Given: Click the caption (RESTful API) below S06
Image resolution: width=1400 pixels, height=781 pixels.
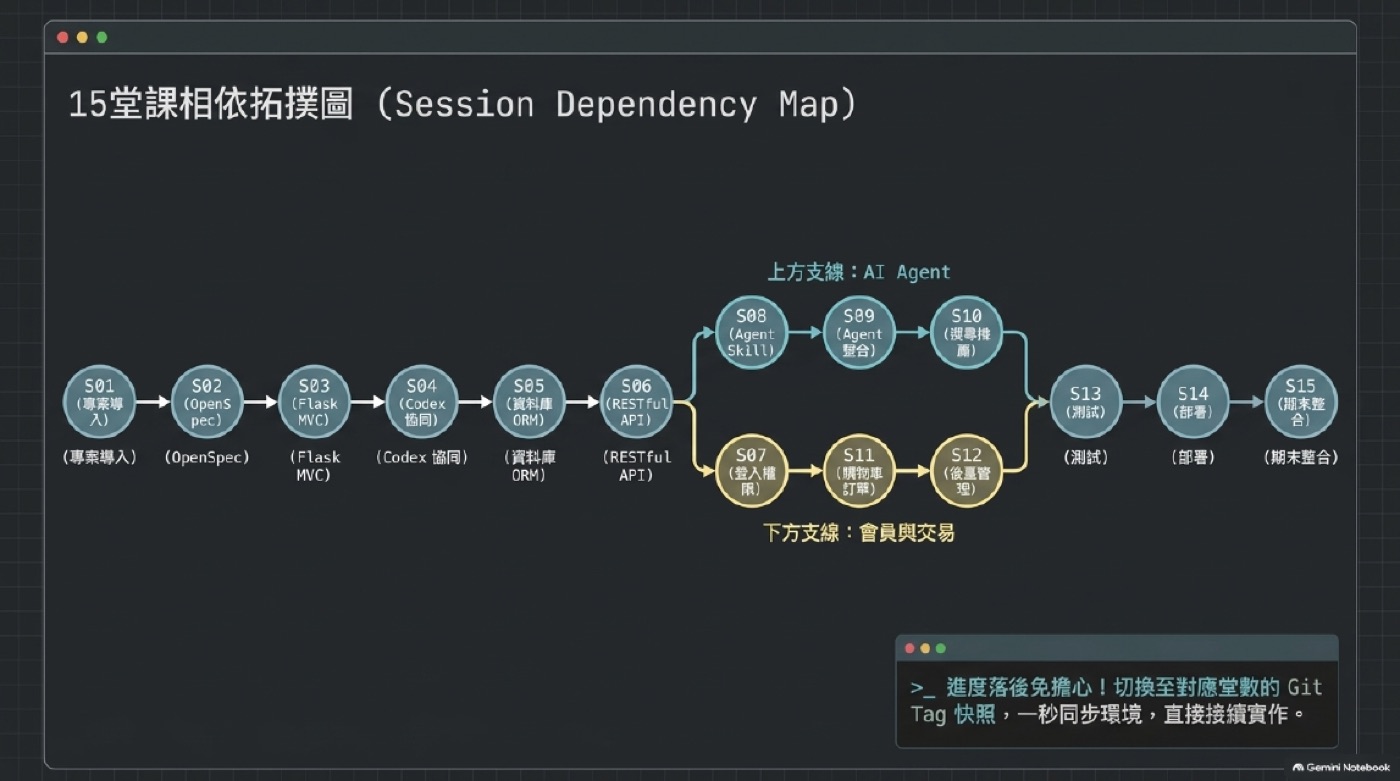Looking at the screenshot, I should click(x=637, y=466).
